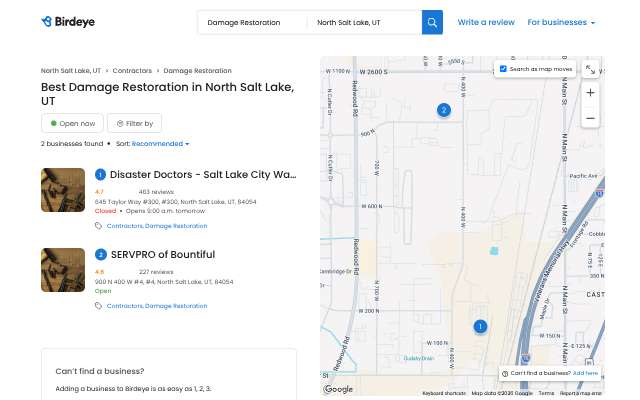
Task: Click Damage Restoration breadcrumb
Action: coord(198,71)
